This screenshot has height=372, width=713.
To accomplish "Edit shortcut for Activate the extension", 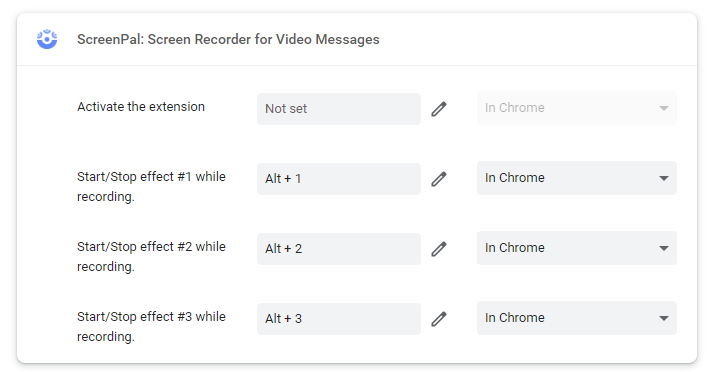I will pos(439,109).
